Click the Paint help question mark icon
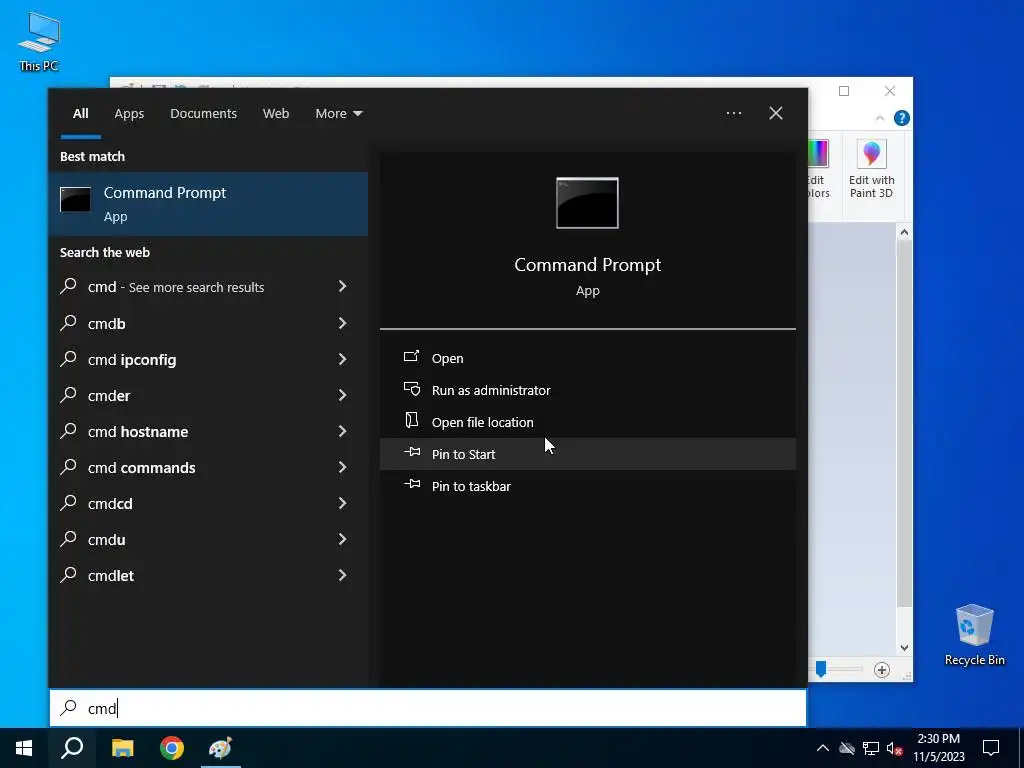 coord(901,118)
